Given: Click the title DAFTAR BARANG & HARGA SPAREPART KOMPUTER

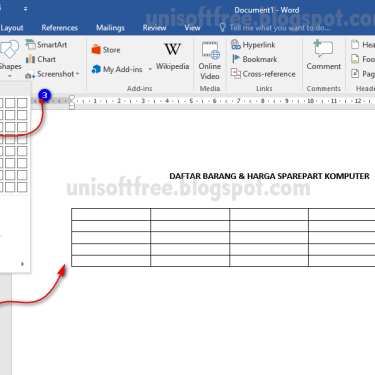Looking at the screenshot, I should [x=269, y=176].
